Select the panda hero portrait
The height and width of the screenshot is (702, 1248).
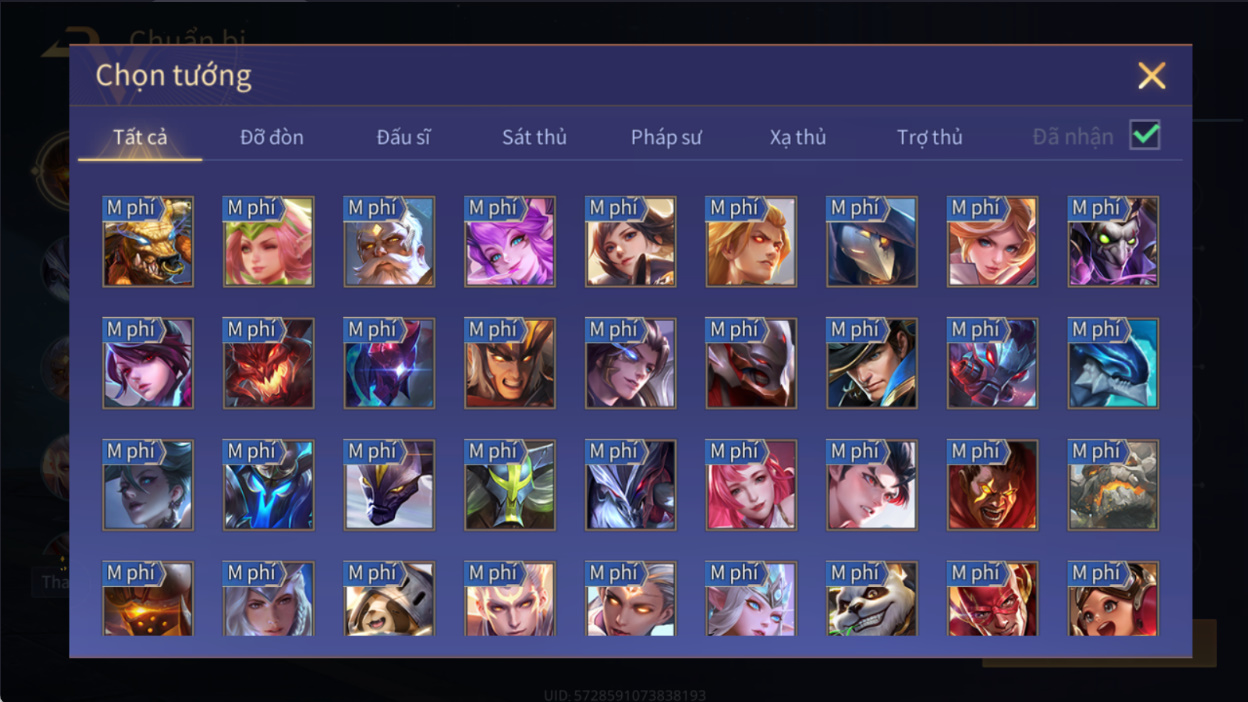(872, 598)
